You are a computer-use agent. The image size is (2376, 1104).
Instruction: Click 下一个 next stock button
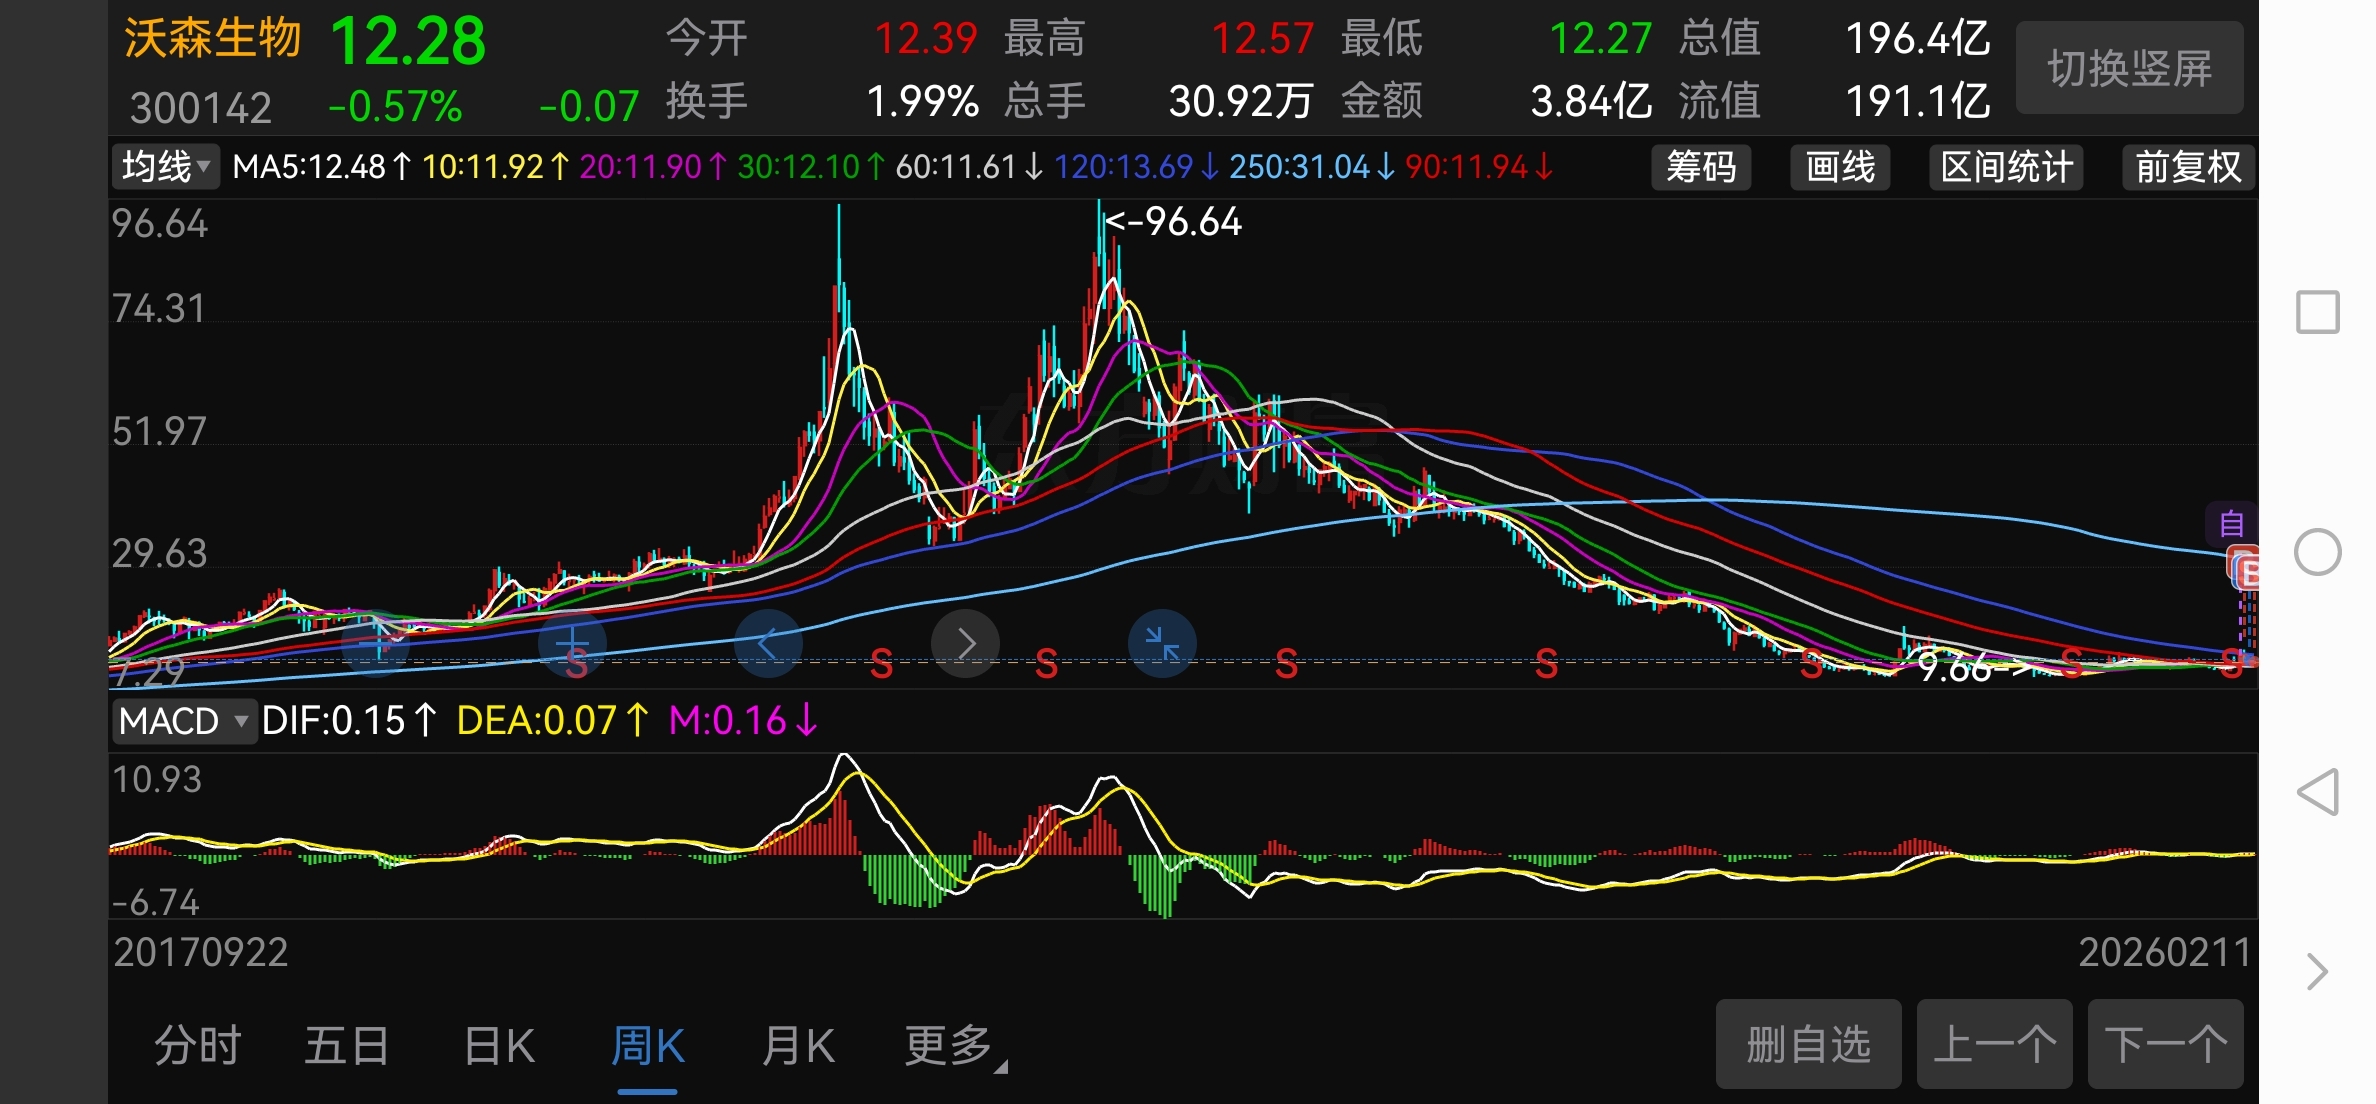click(x=2165, y=1044)
